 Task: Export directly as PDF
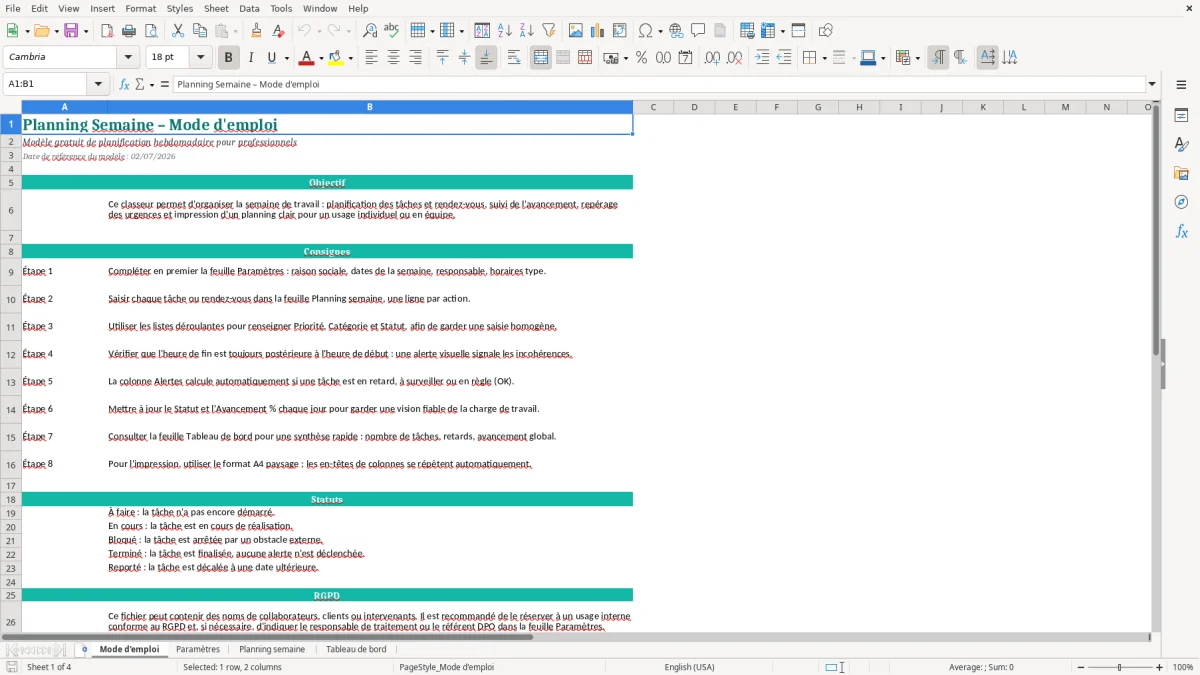click(x=106, y=30)
